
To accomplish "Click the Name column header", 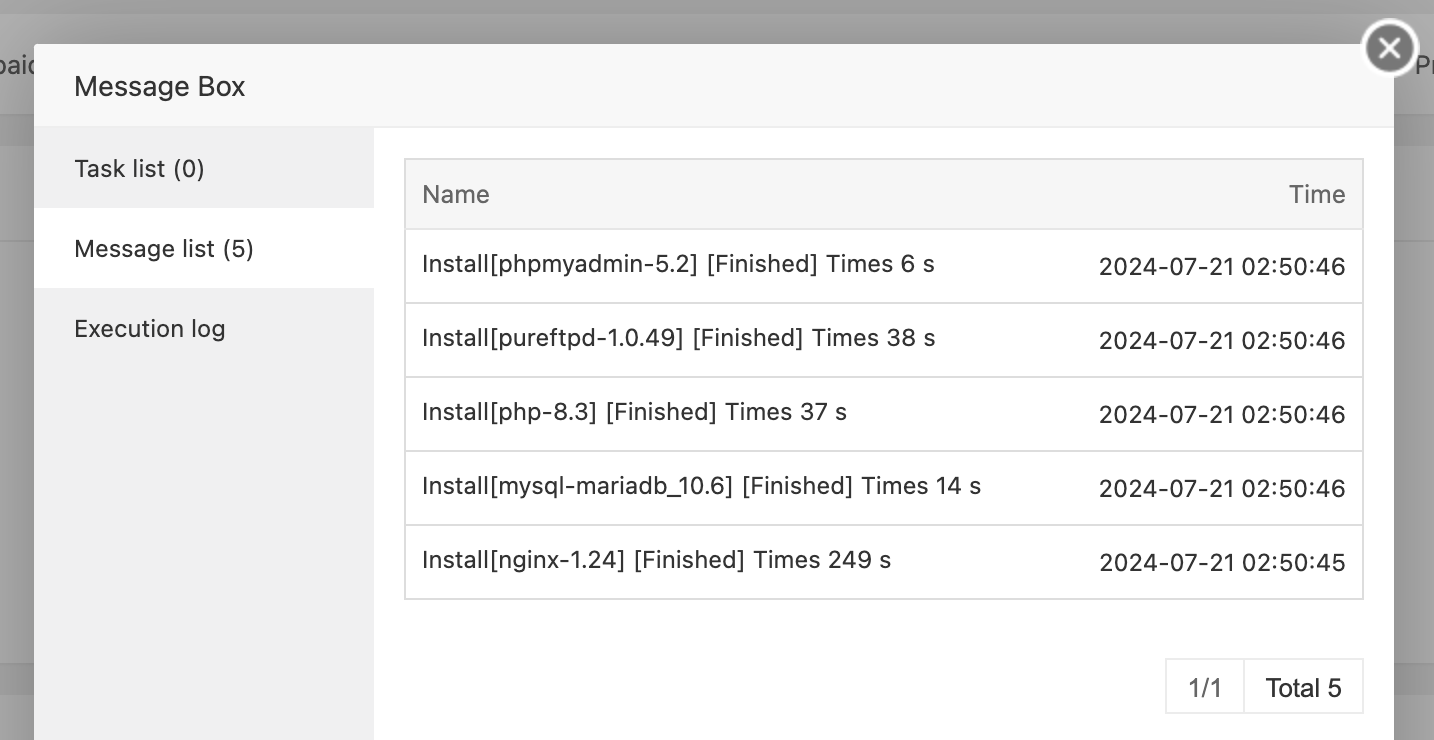I will click(456, 194).
